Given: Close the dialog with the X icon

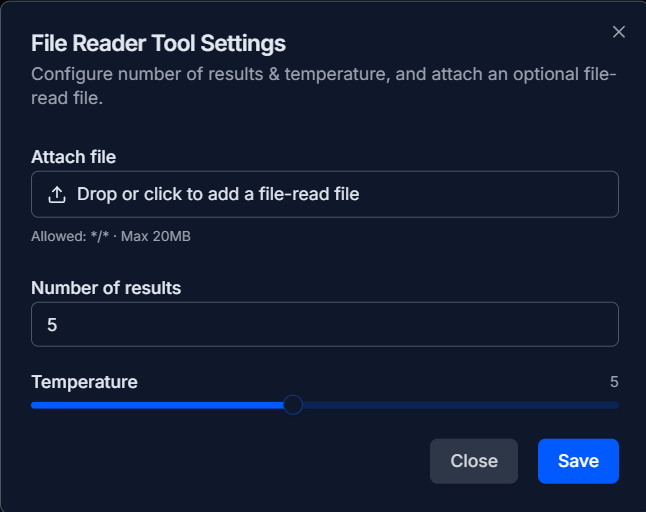Looking at the screenshot, I should [x=619, y=32].
